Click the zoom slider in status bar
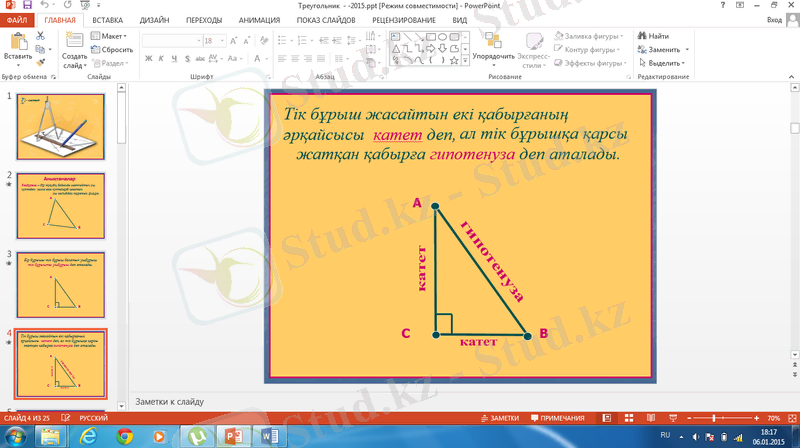Screen dimensions: 800x448 (712, 417)
